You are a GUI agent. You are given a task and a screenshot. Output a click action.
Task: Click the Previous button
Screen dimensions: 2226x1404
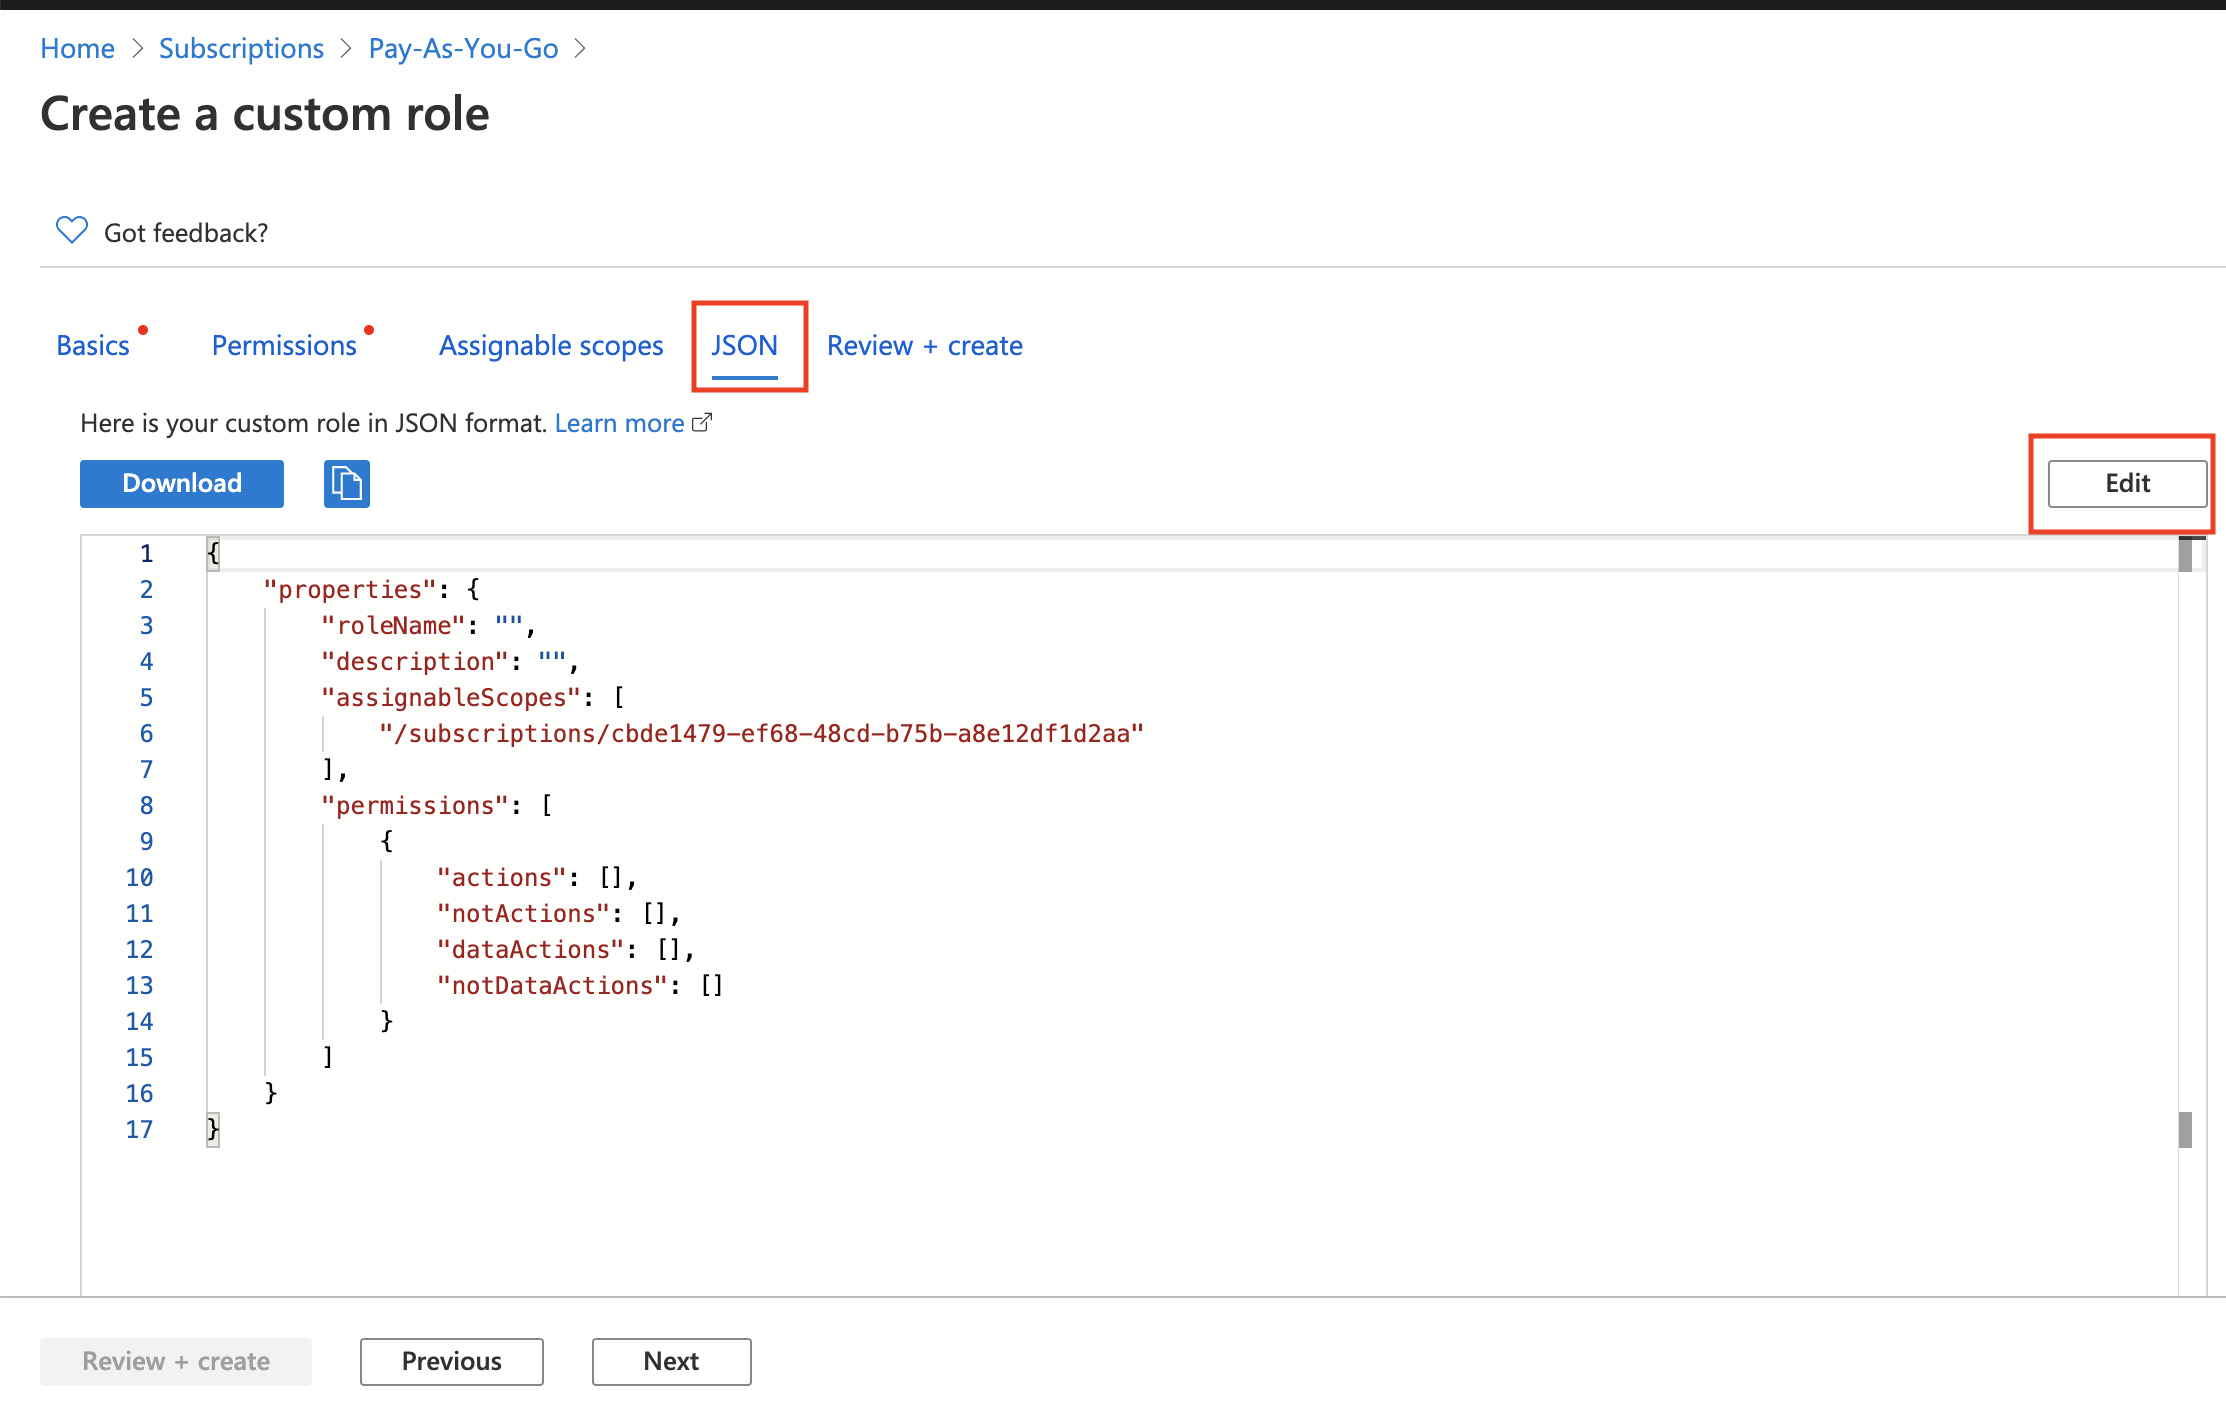coord(451,1361)
